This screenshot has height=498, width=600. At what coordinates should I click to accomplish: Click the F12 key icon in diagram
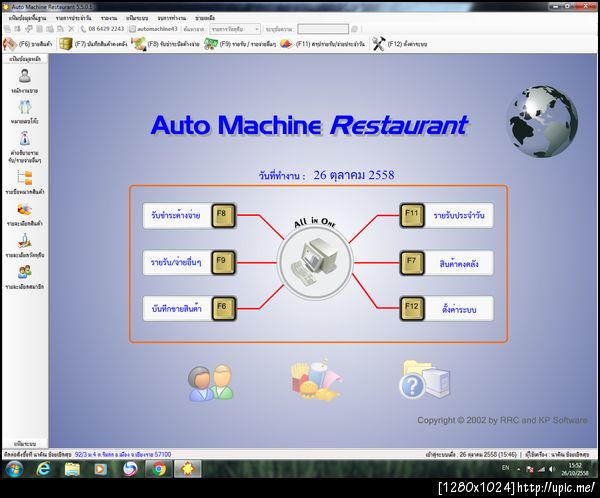pos(412,309)
